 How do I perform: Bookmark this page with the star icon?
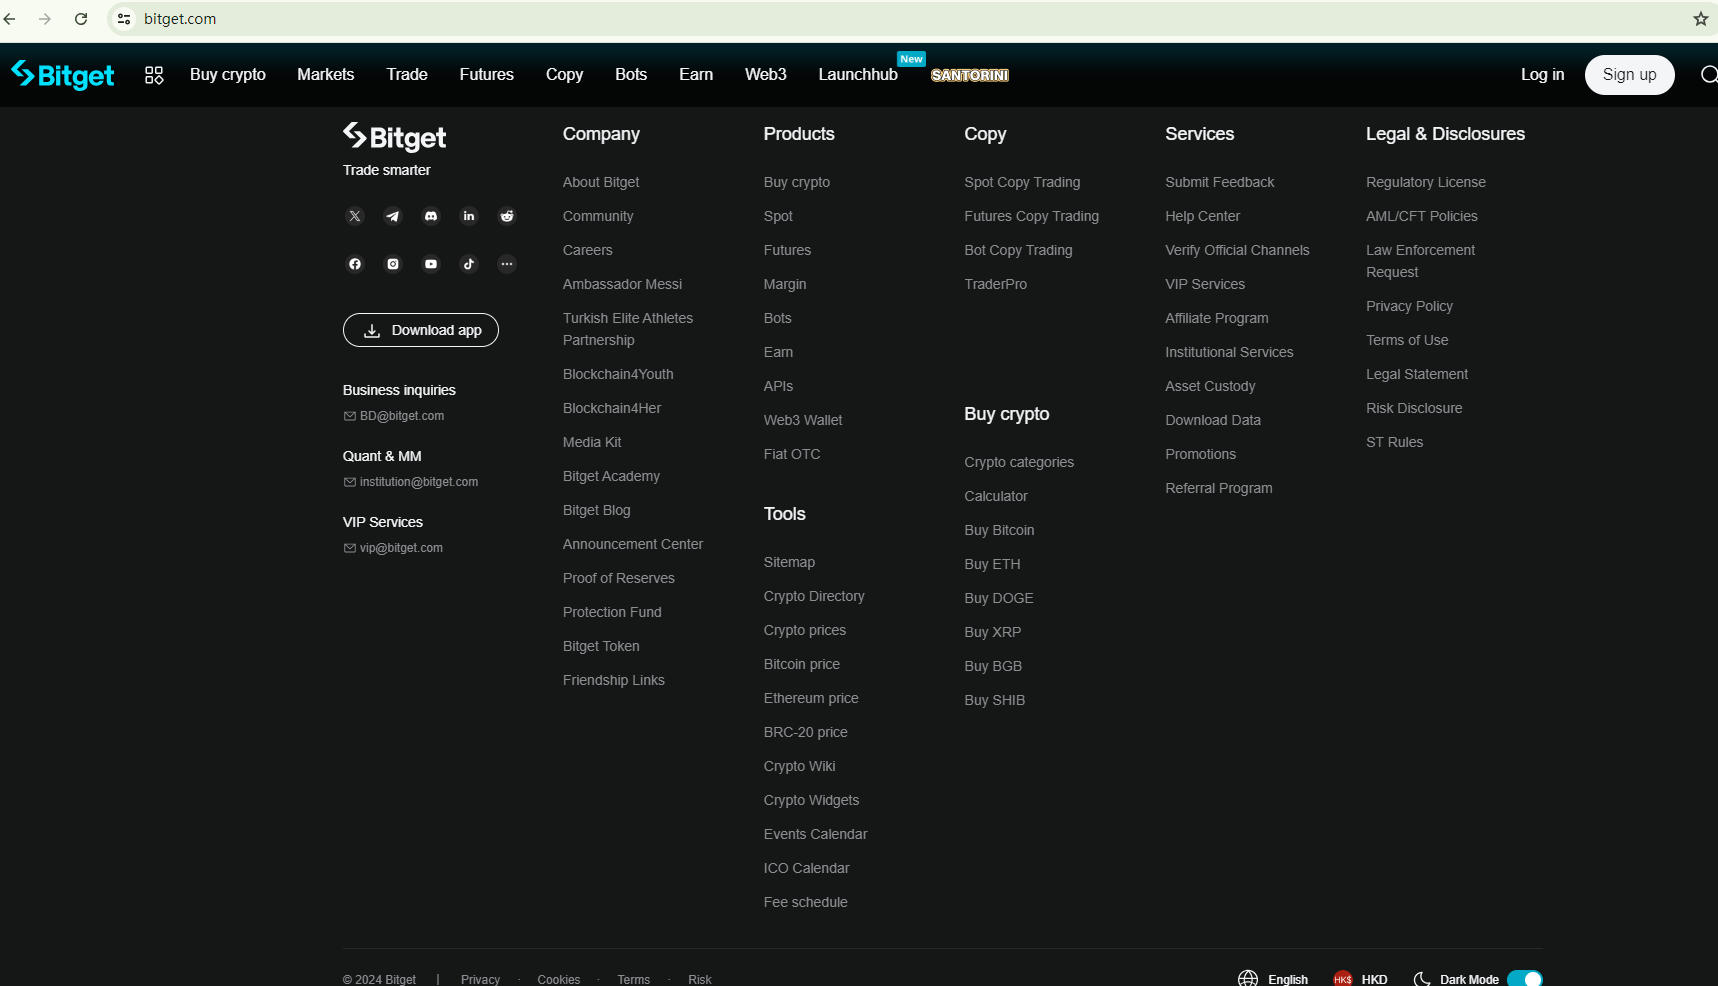1700,19
